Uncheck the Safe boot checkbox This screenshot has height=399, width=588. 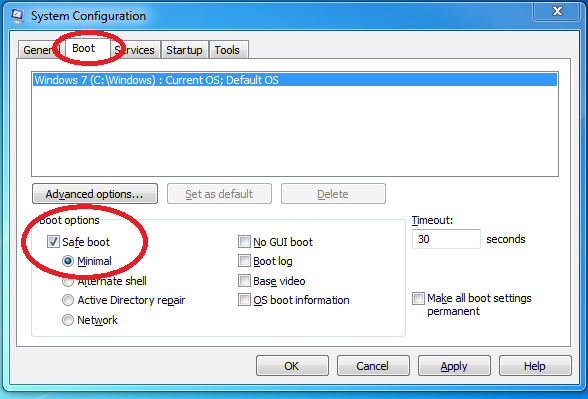click(53, 242)
